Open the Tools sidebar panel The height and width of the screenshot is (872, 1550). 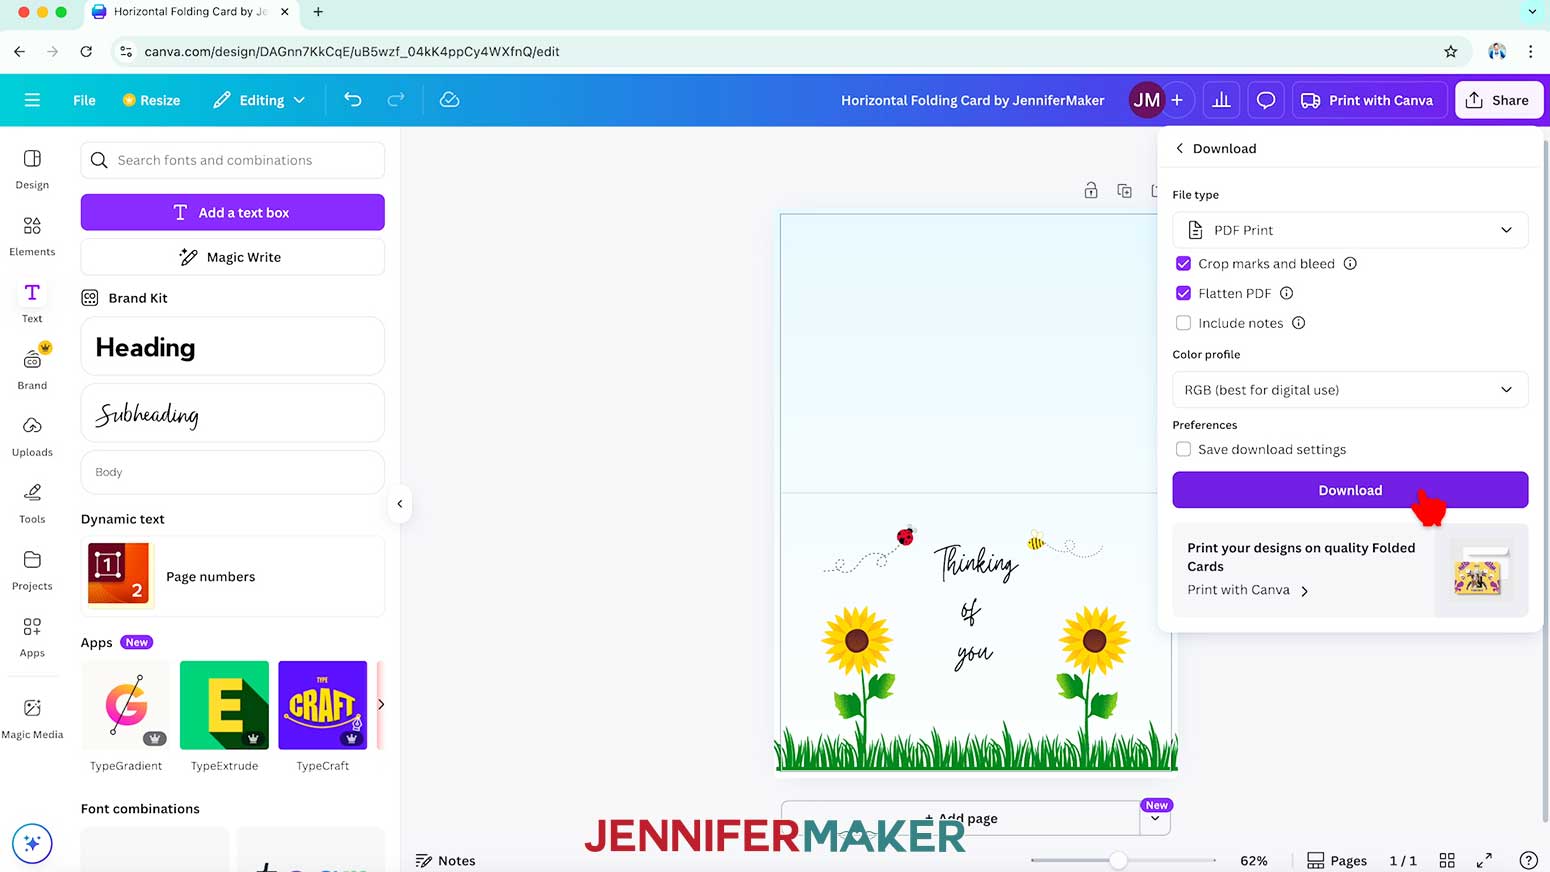(x=32, y=504)
